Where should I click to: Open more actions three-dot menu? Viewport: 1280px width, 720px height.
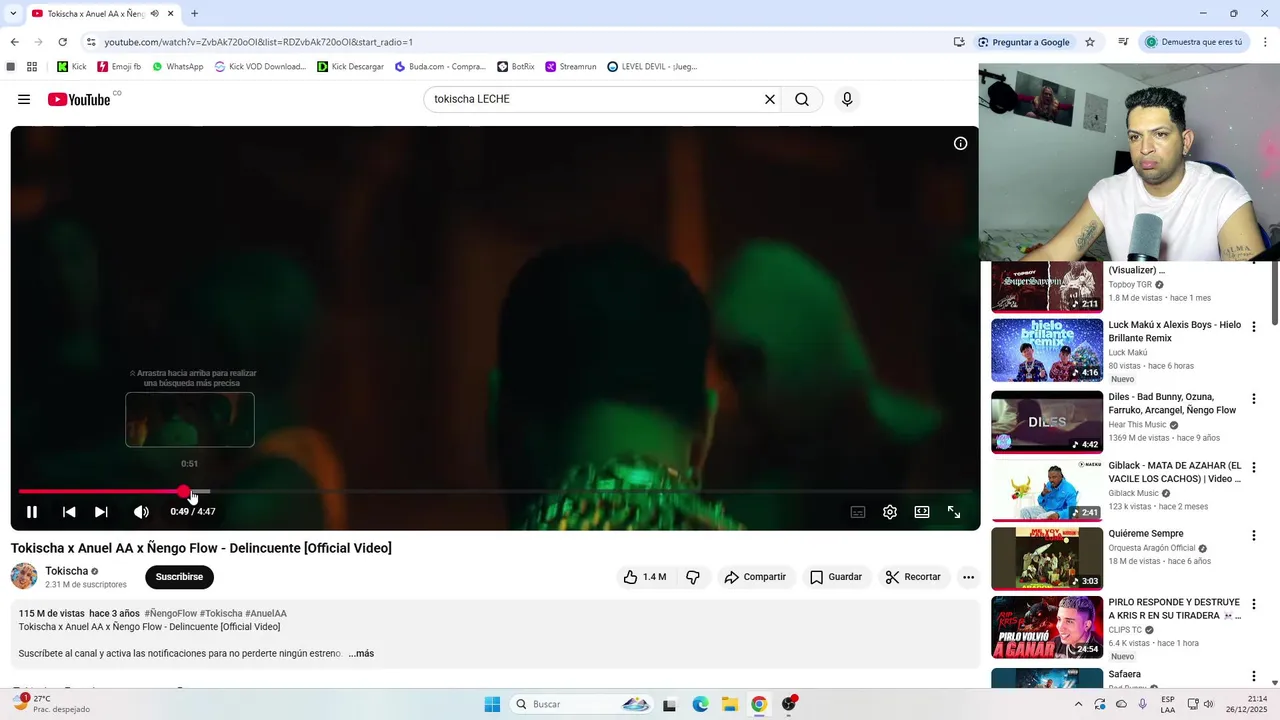pyautogui.click(x=968, y=577)
